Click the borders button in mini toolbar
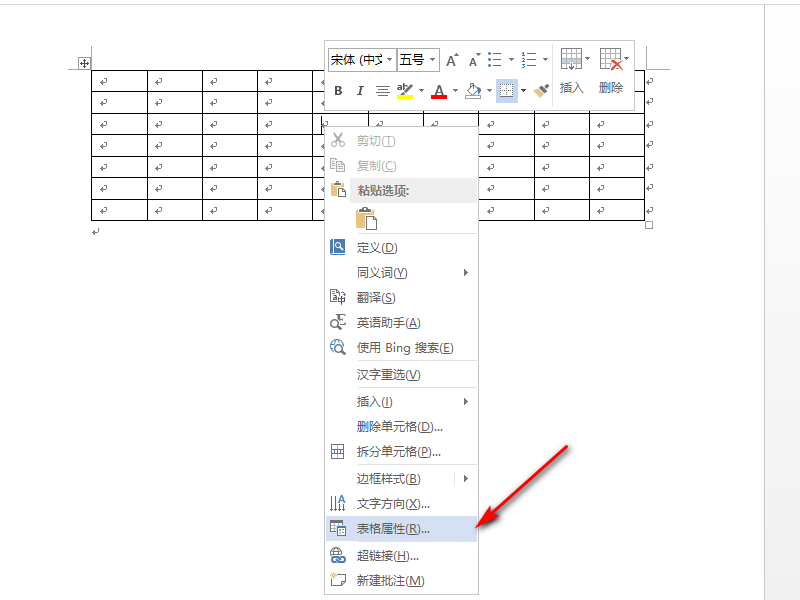800x600 pixels. click(x=507, y=91)
